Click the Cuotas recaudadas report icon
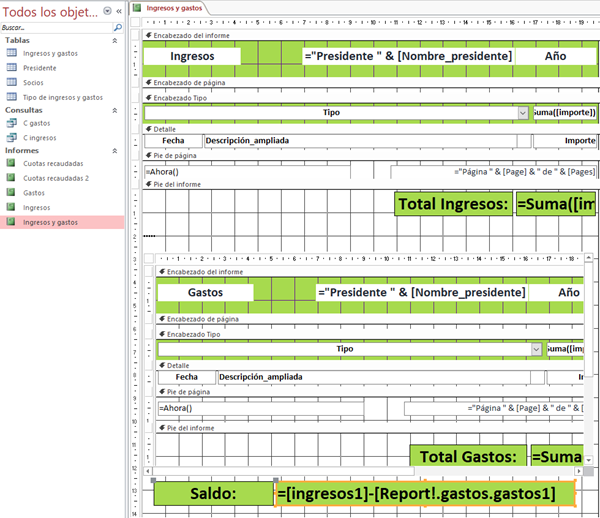The image size is (600, 518). point(11,163)
